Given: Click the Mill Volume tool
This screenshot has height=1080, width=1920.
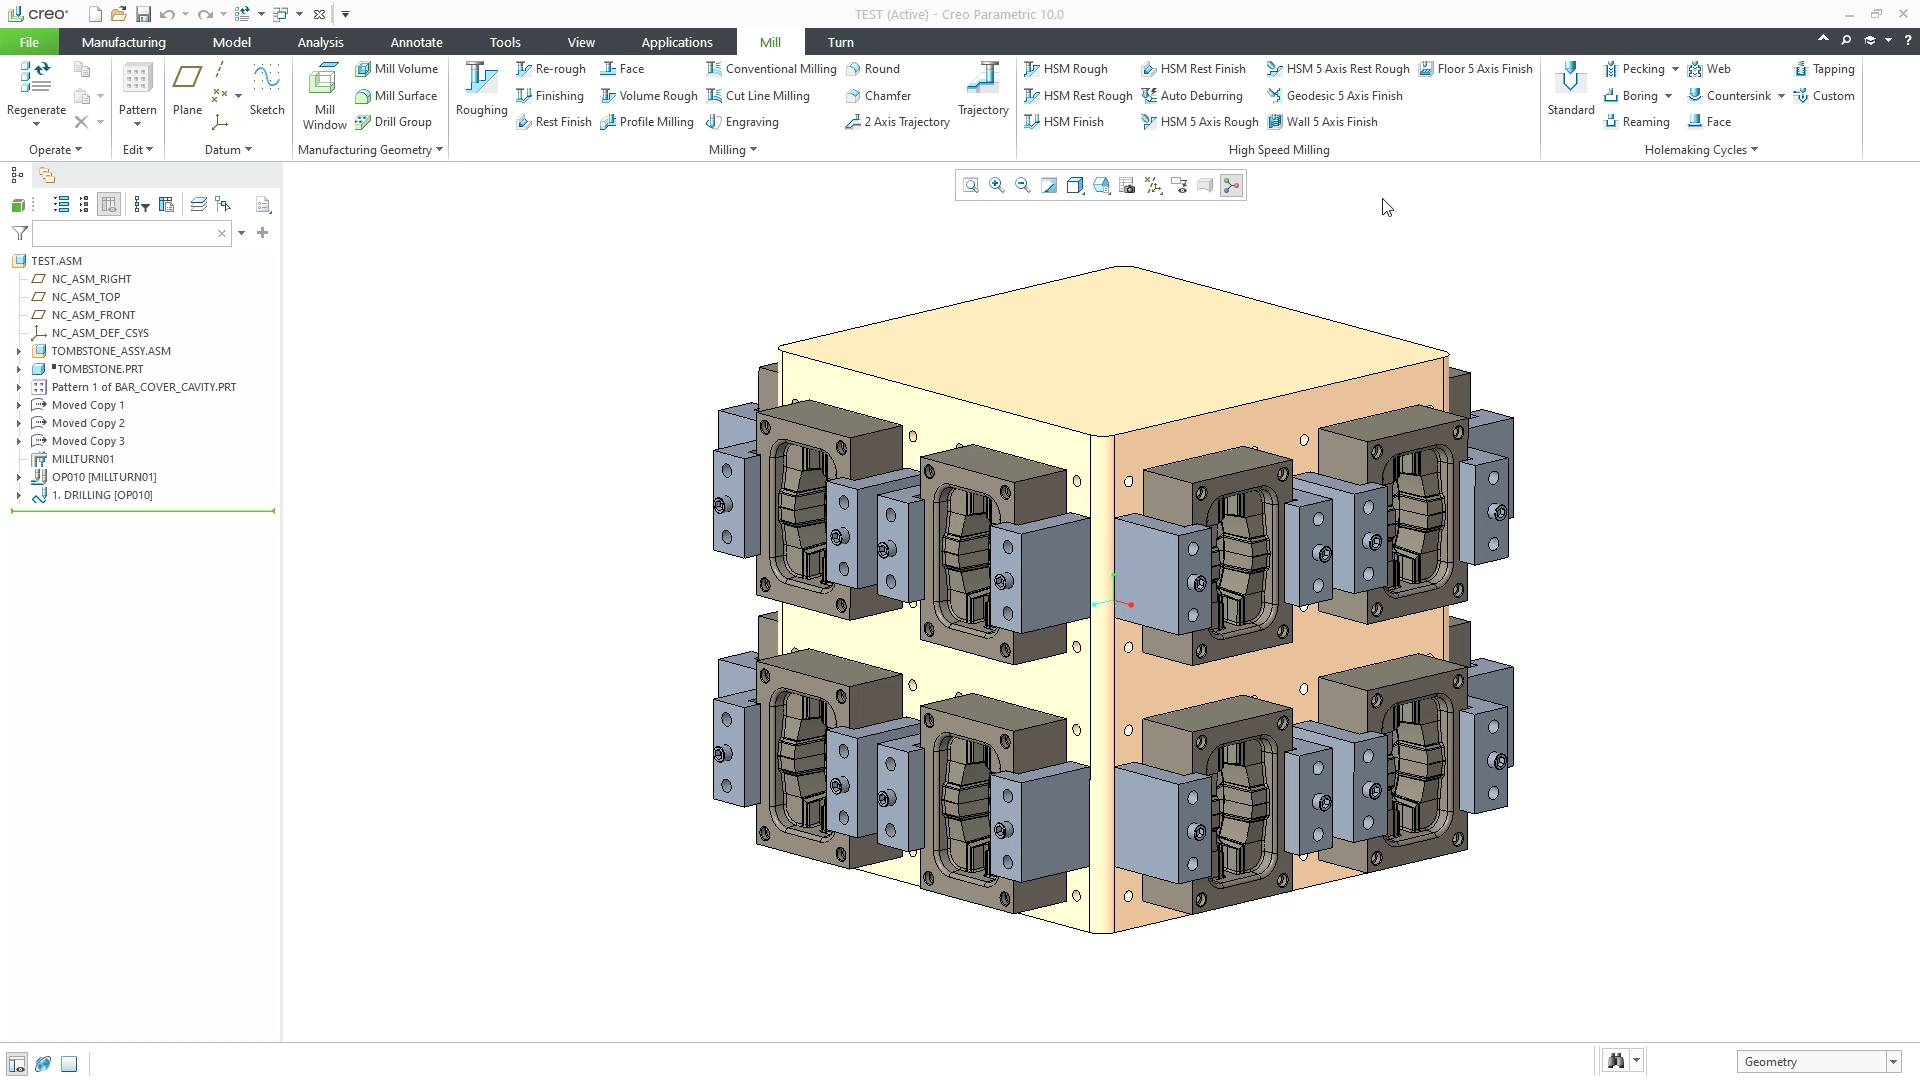Looking at the screenshot, I should coord(396,69).
